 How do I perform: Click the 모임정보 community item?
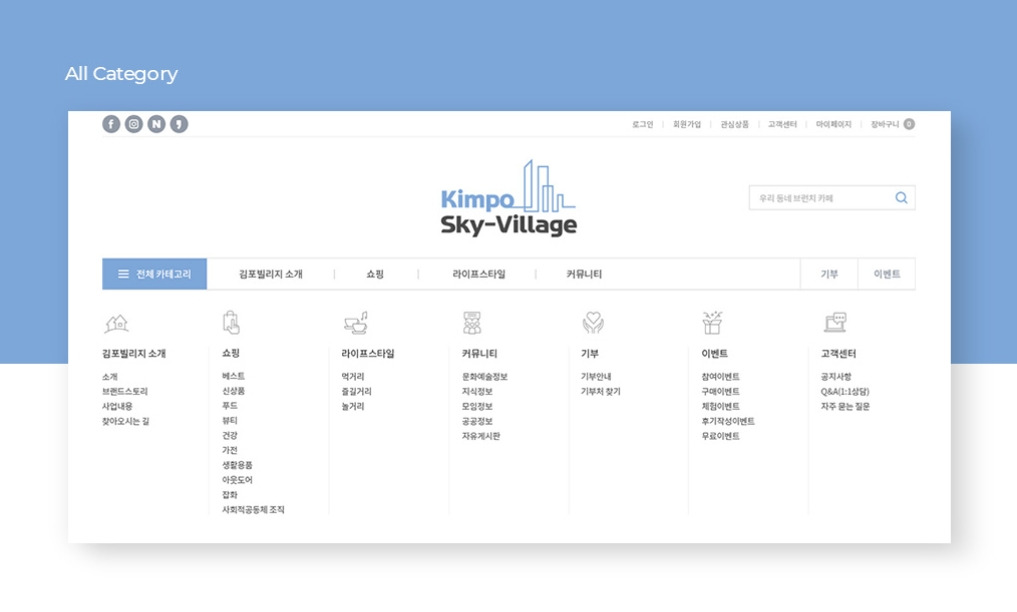[x=477, y=406]
